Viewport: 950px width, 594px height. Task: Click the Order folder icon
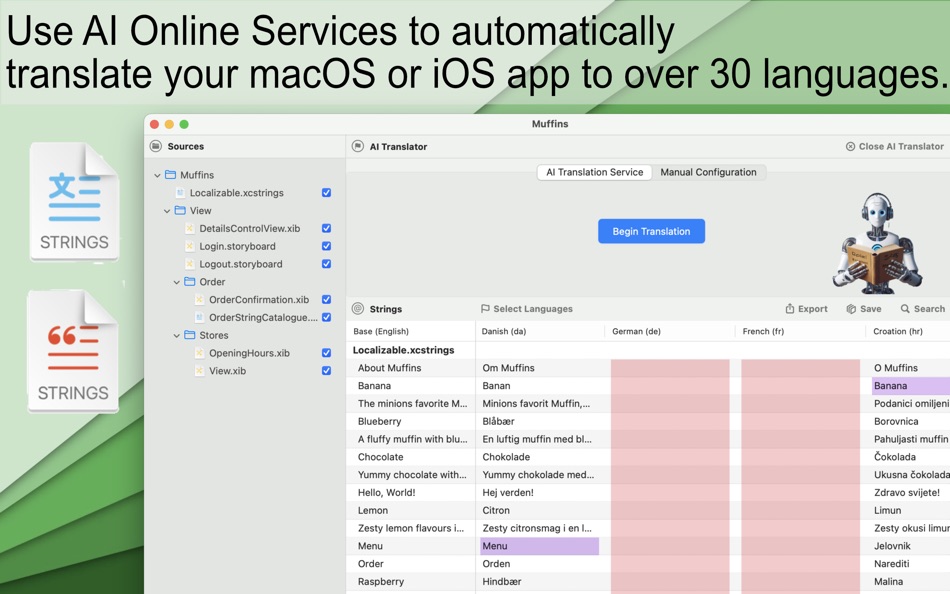point(190,281)
